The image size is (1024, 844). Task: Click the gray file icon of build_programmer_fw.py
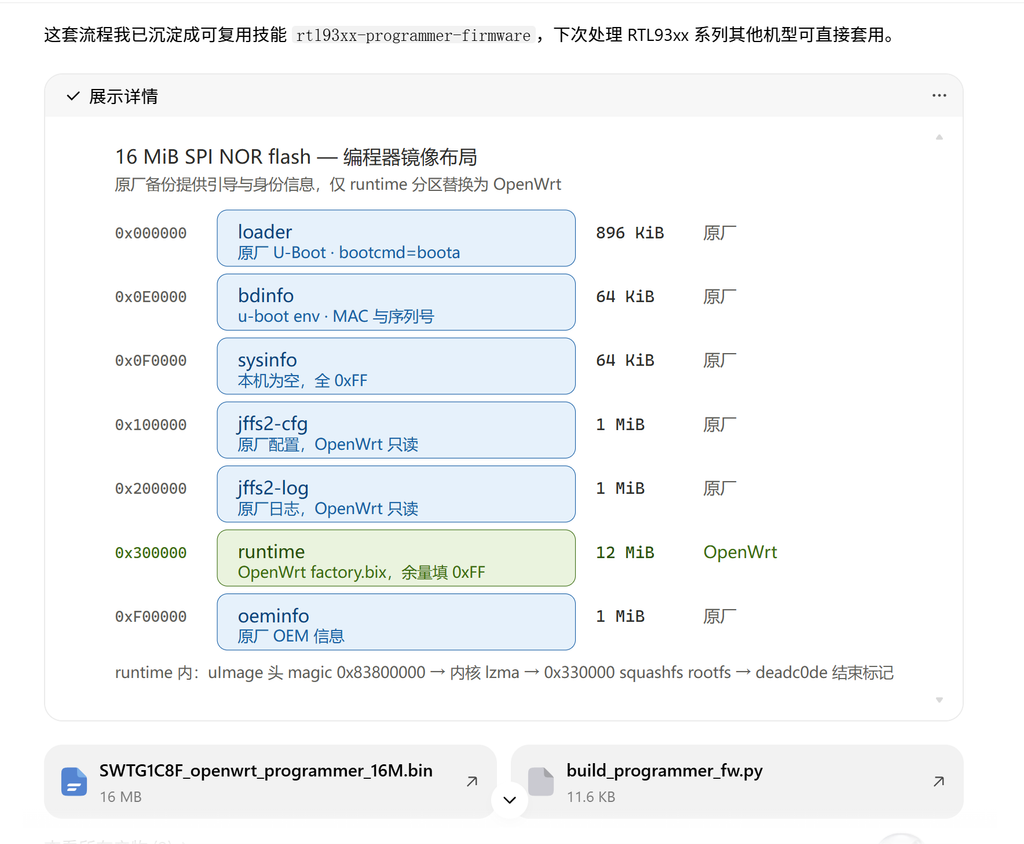click(541, 782)
